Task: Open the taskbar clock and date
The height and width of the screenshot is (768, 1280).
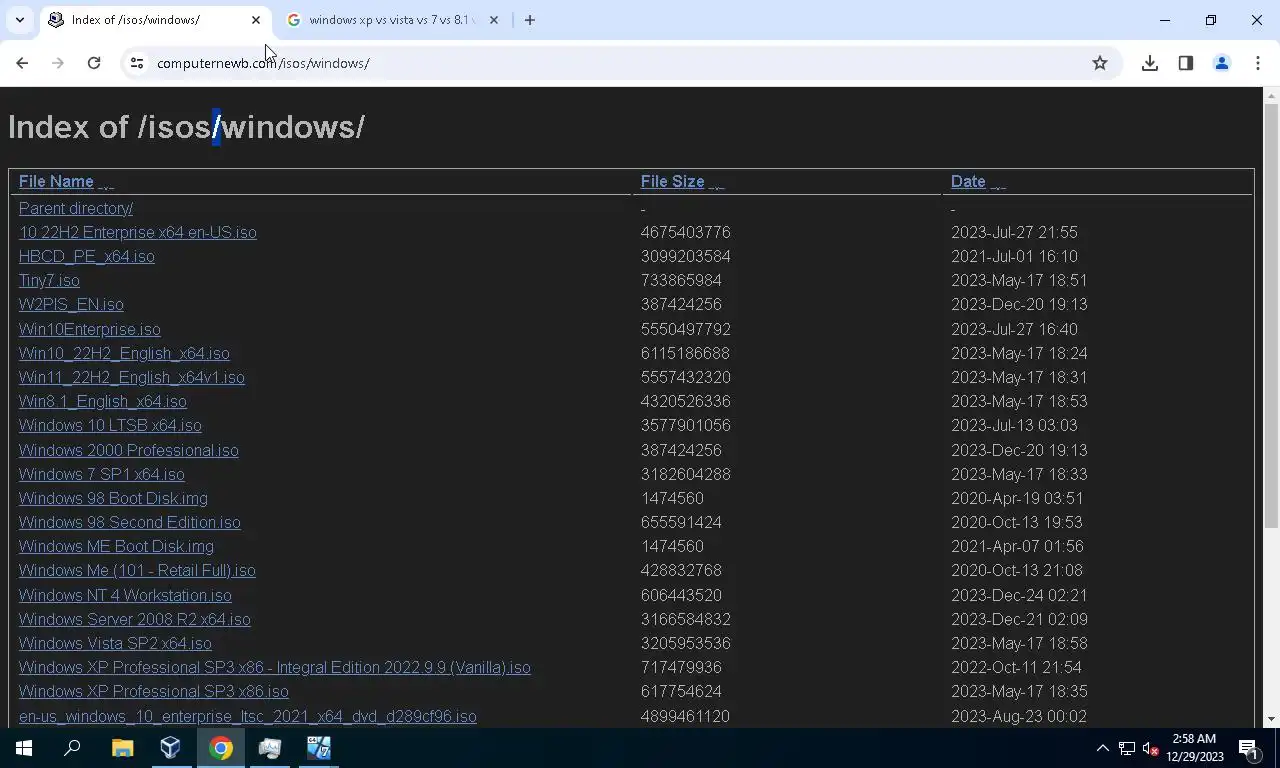Action: click(1196, 748)
